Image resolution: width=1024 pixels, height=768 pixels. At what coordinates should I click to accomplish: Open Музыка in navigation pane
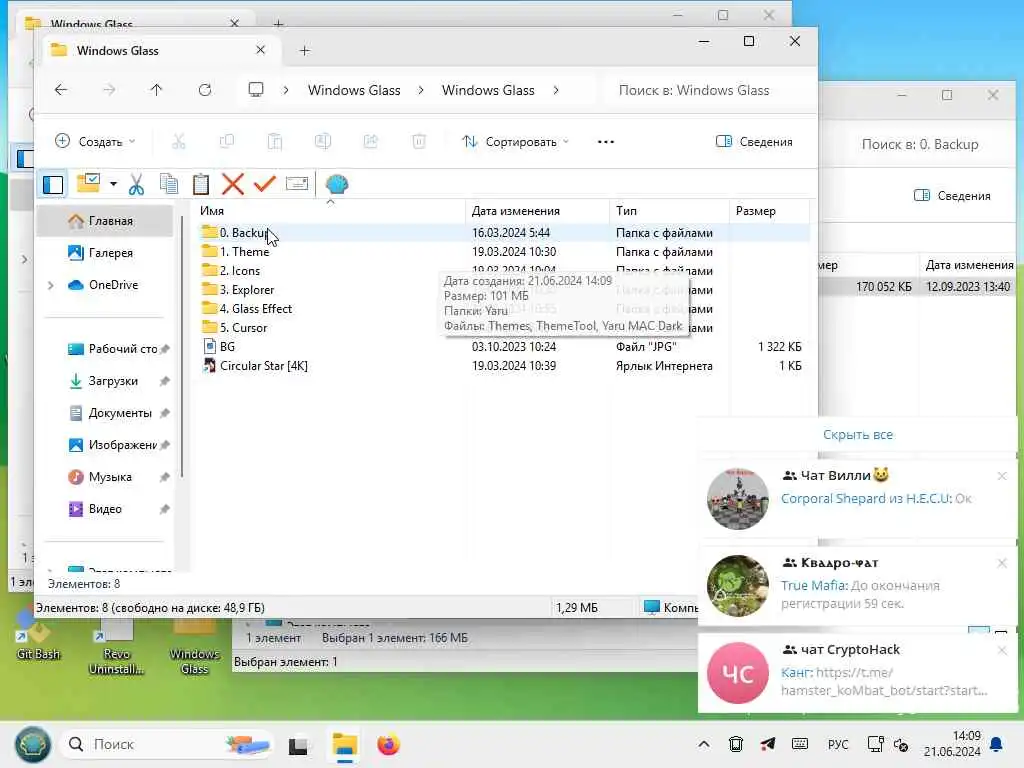pyautogui.click(x=104, y=477)
